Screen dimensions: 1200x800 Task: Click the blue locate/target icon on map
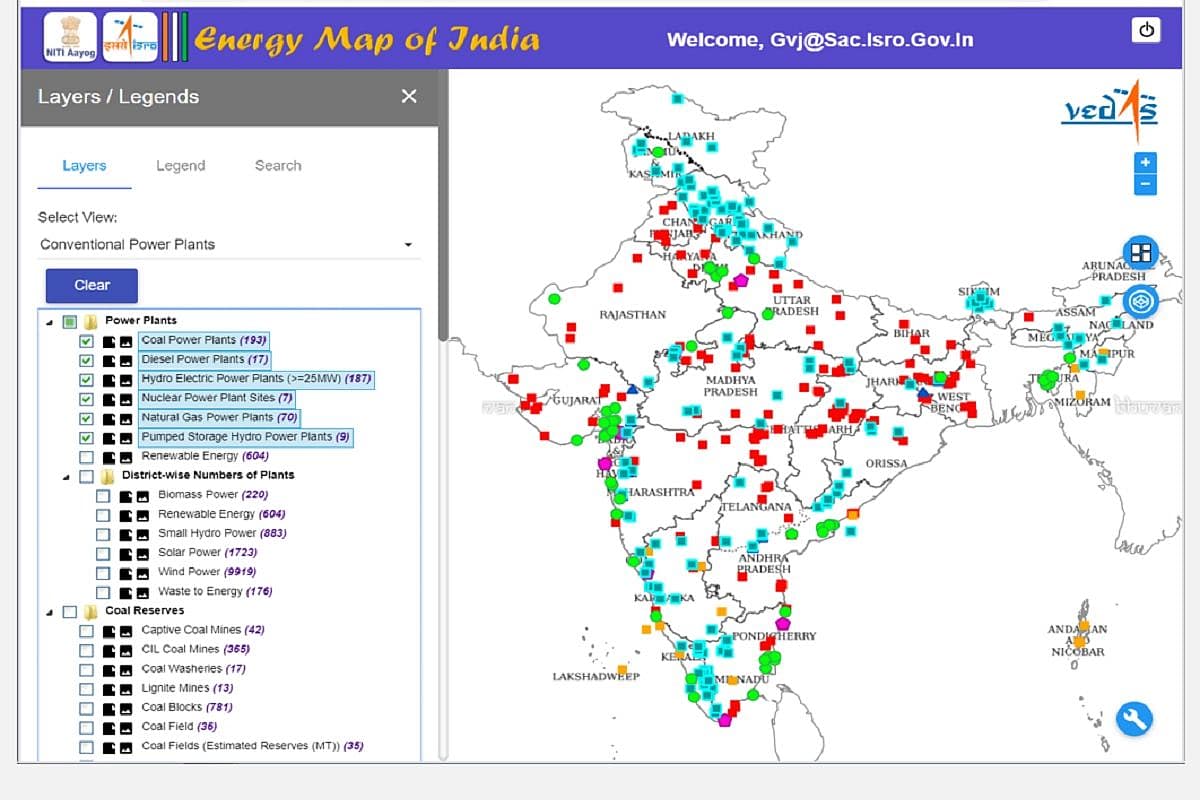[1140, 298]
